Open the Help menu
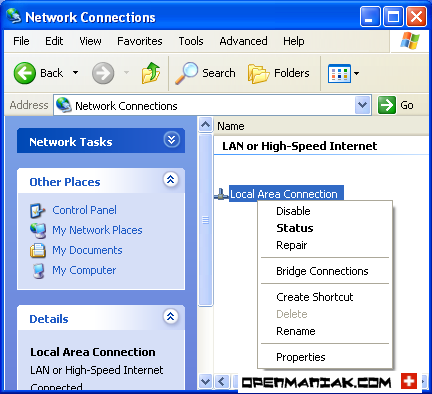The image size is (432, 394). click(x=294, y=41)
